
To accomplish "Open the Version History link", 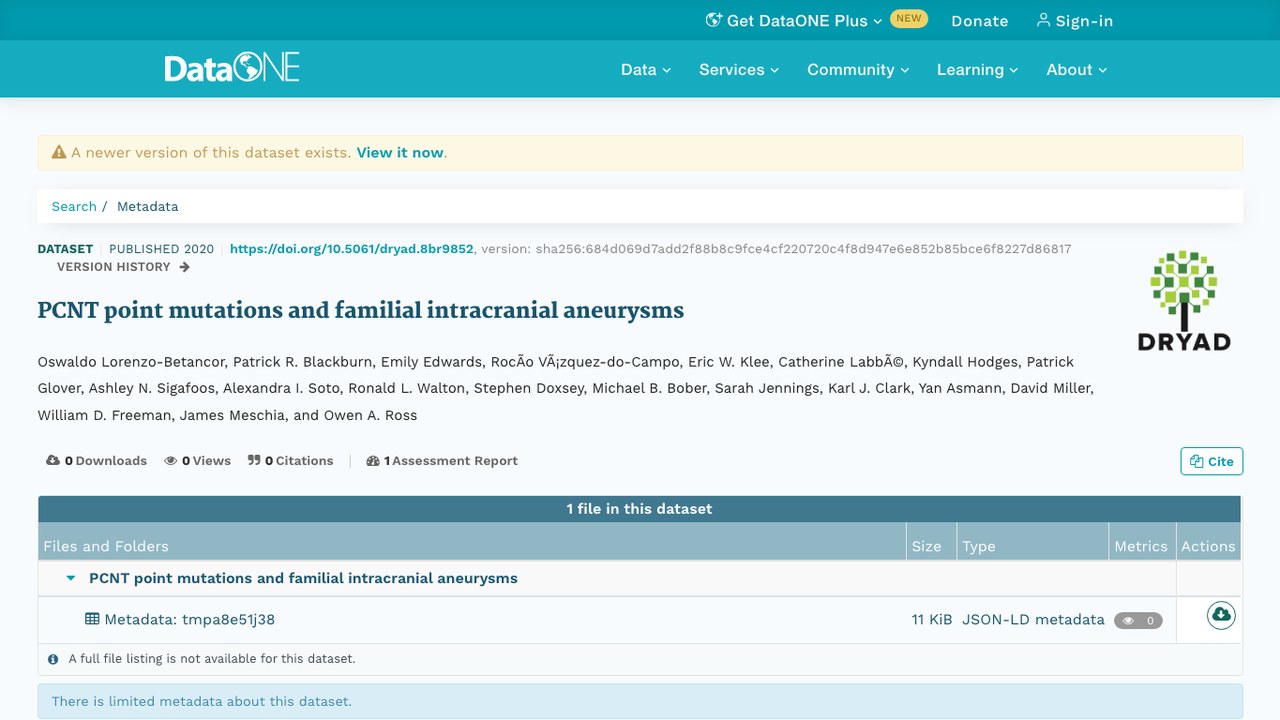I will (x=123, y=267).
